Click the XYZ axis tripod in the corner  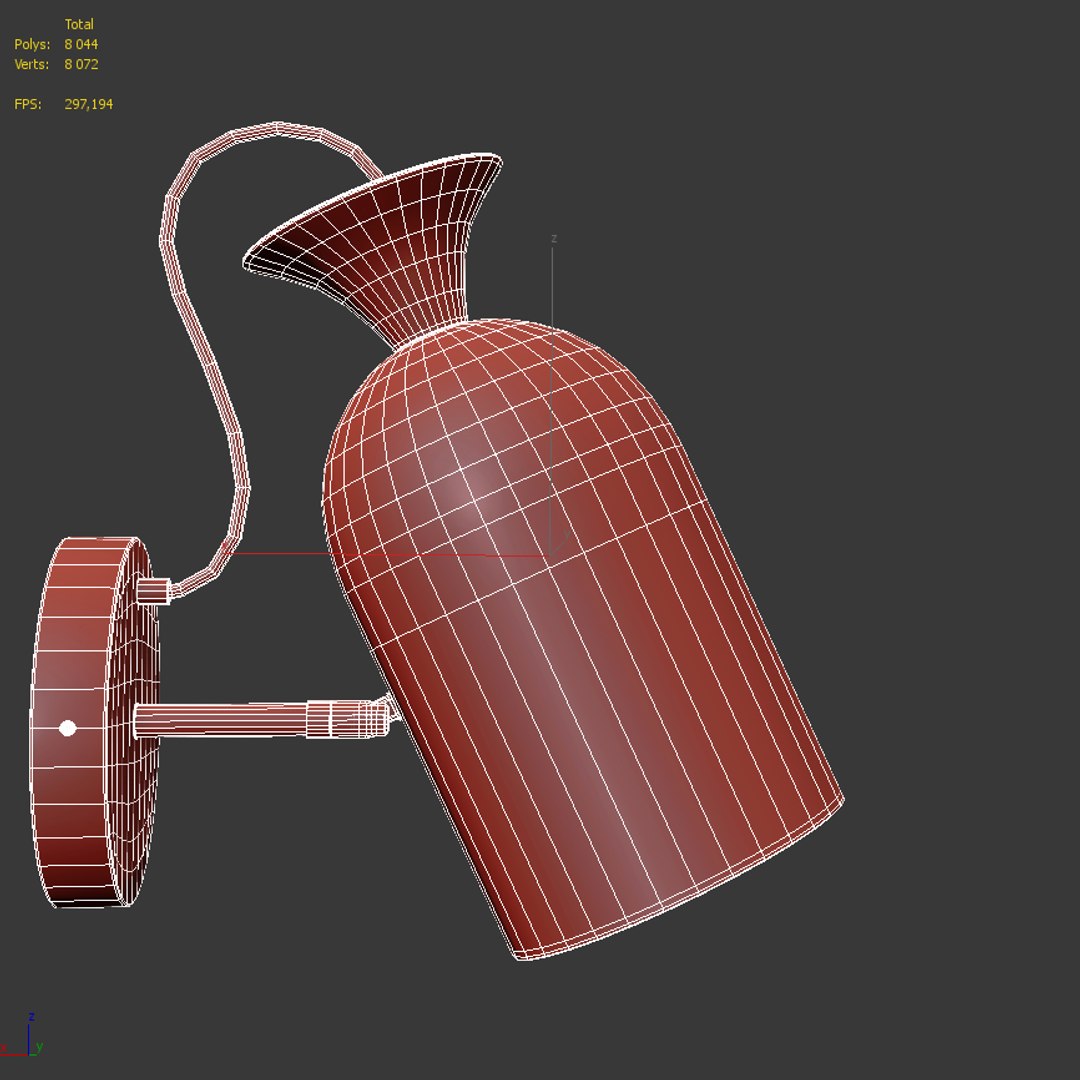[23, 1035]
